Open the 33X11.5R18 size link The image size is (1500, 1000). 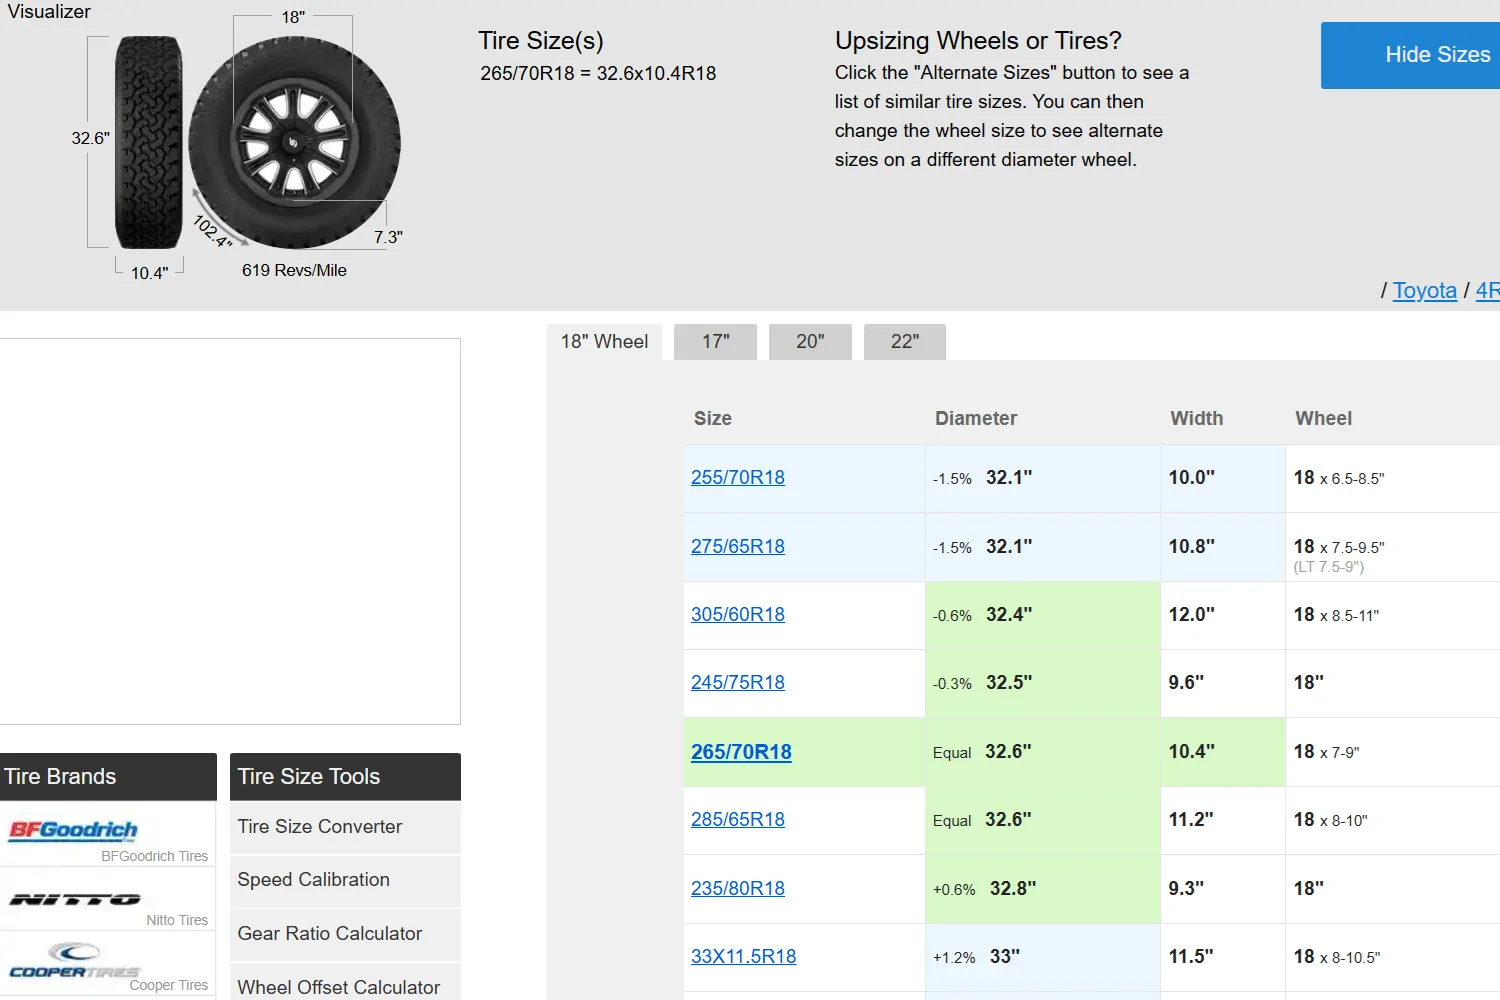743,957
